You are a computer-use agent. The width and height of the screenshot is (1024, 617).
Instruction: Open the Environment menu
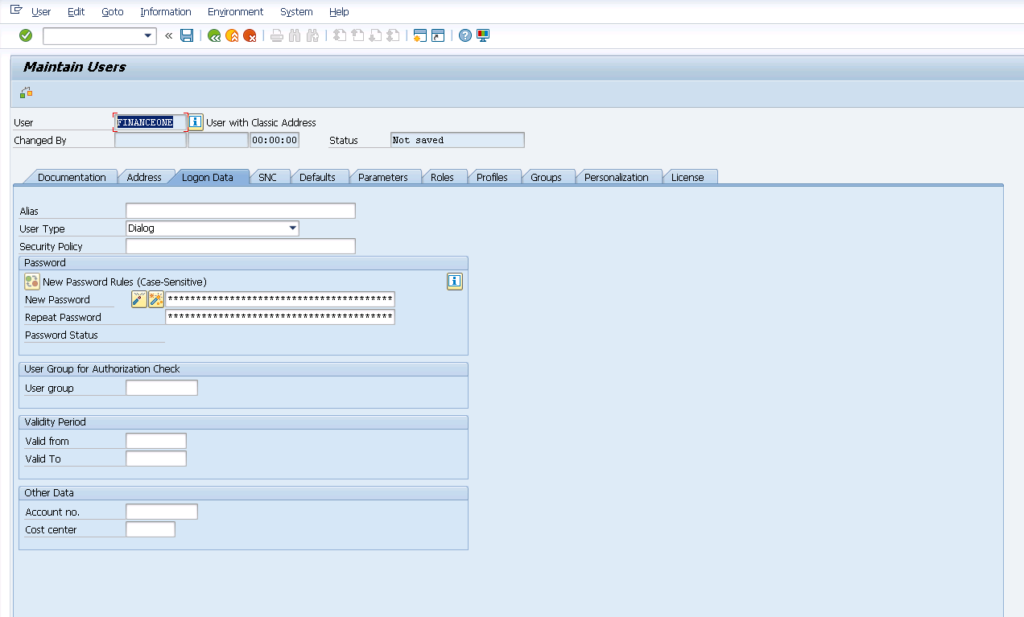point(235,12)
